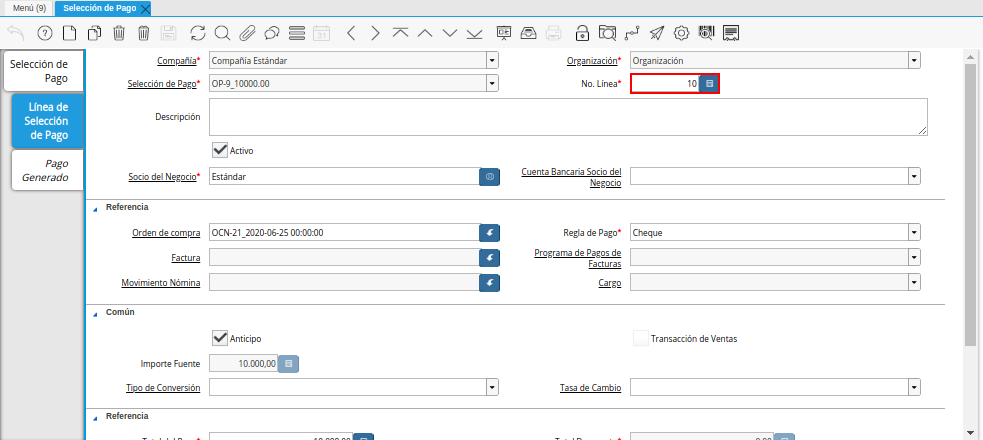Switch to the Pago Generado tab
The height and width of the screenshot is (440, 983).
[x=47, y=170]
